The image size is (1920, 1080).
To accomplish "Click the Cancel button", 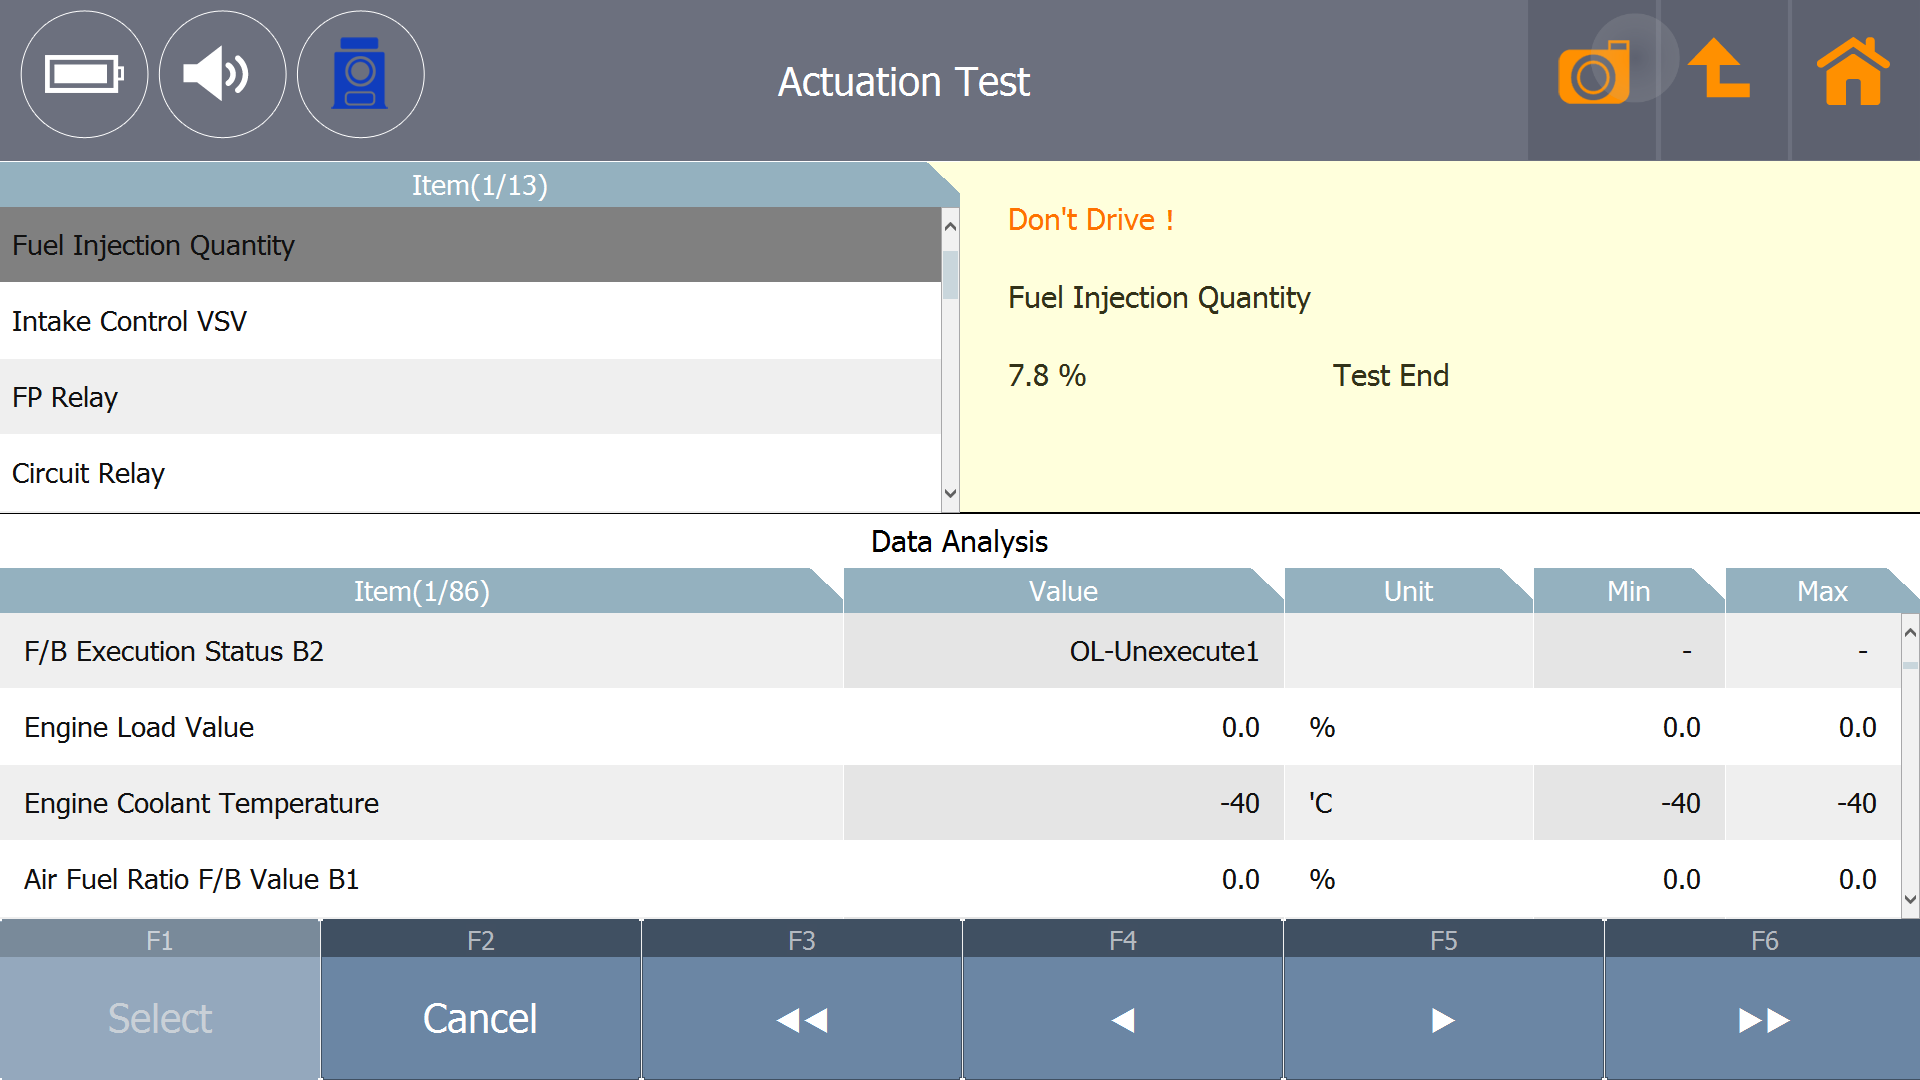I will (480, 1018).
